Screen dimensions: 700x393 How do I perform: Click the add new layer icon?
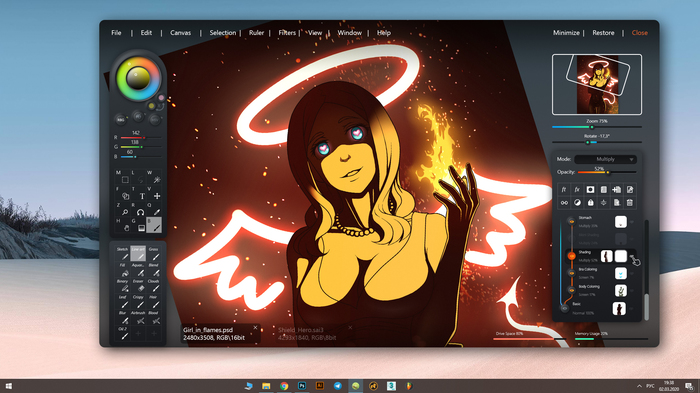617,189
